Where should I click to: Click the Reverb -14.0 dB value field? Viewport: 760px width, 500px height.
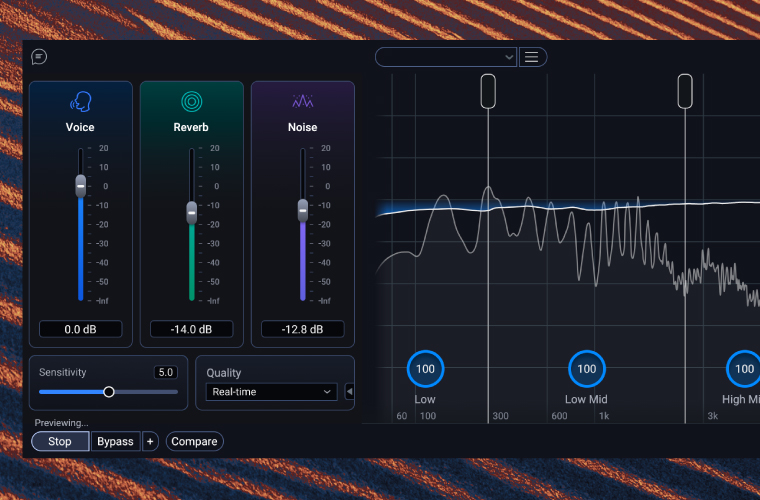191,329
